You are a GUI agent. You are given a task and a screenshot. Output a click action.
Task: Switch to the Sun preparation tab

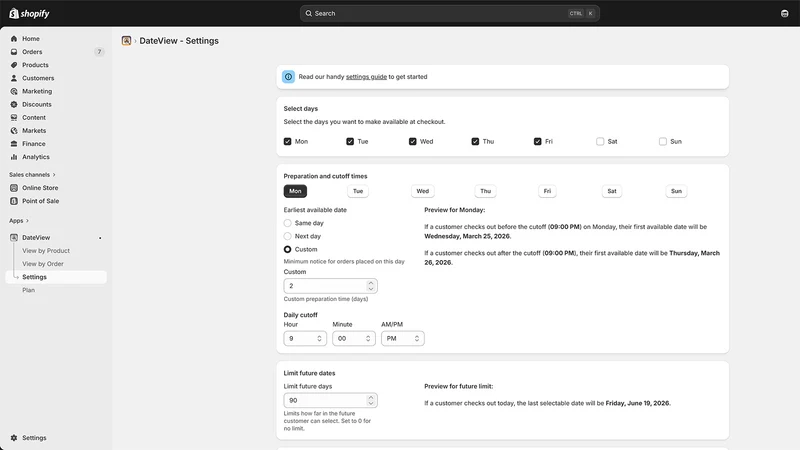tap(677, 191)
